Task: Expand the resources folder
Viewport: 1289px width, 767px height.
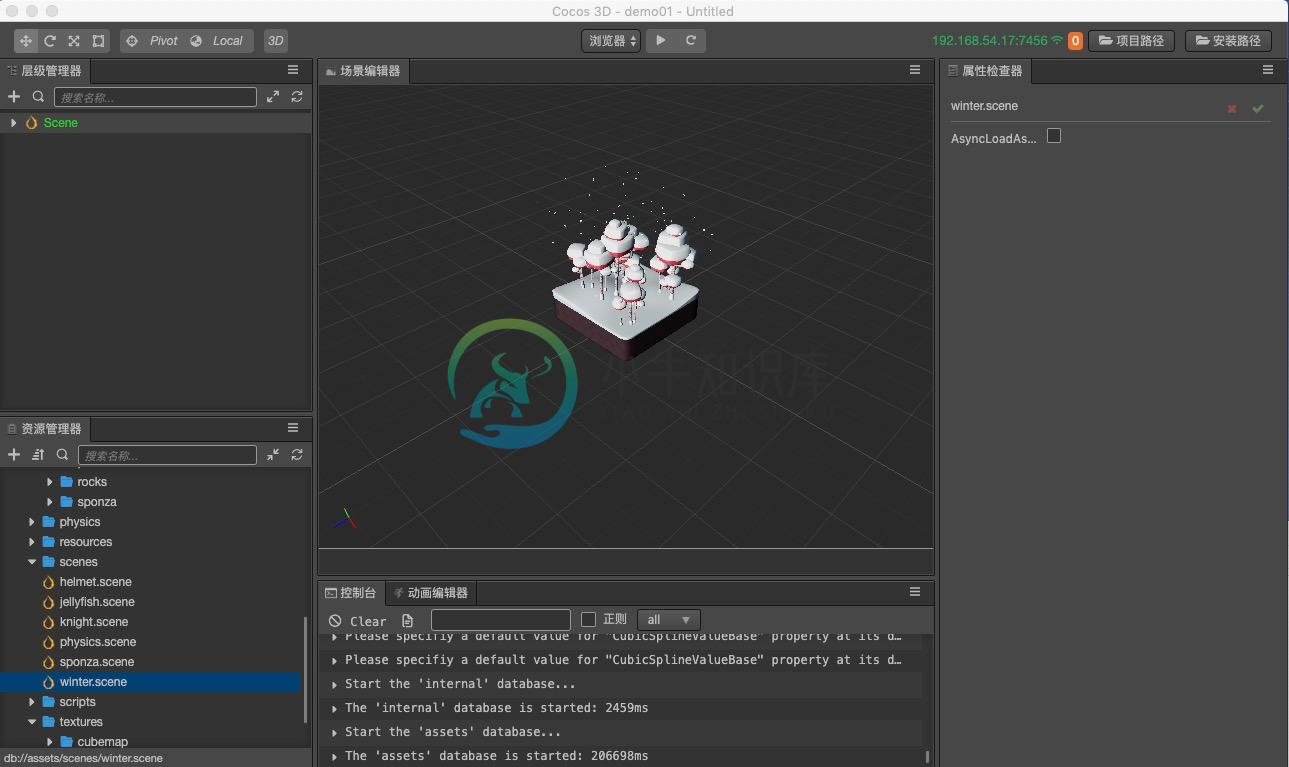Action: pyautogui.click(x=32, y=542)
